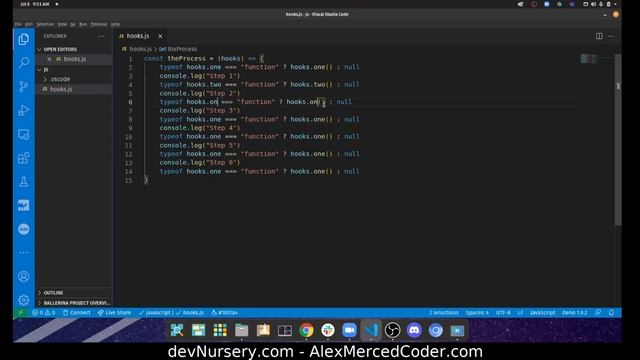Open the Edit menu
The height and width of the screenshot is (360, 640).
click(x=29, y=24)
